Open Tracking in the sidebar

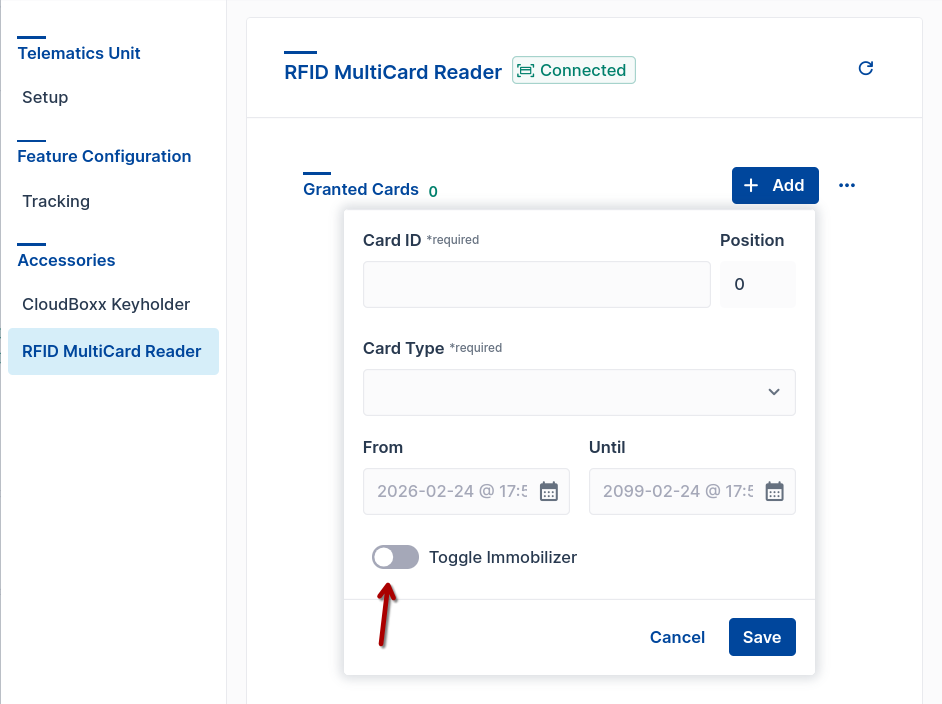56,201
